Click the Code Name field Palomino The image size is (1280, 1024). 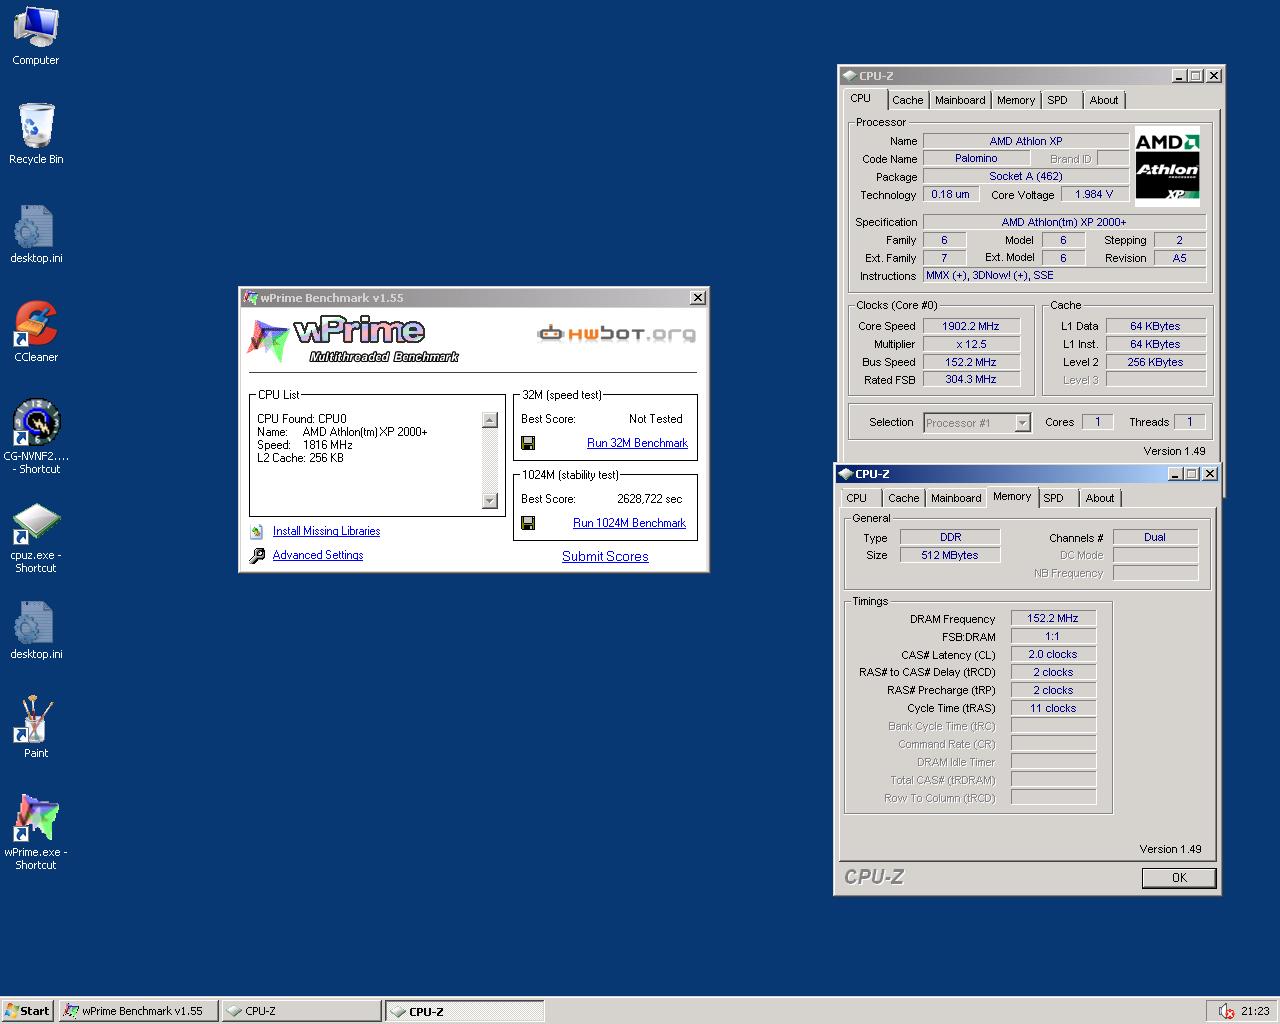pyautogui.click(x=976, y=159)
